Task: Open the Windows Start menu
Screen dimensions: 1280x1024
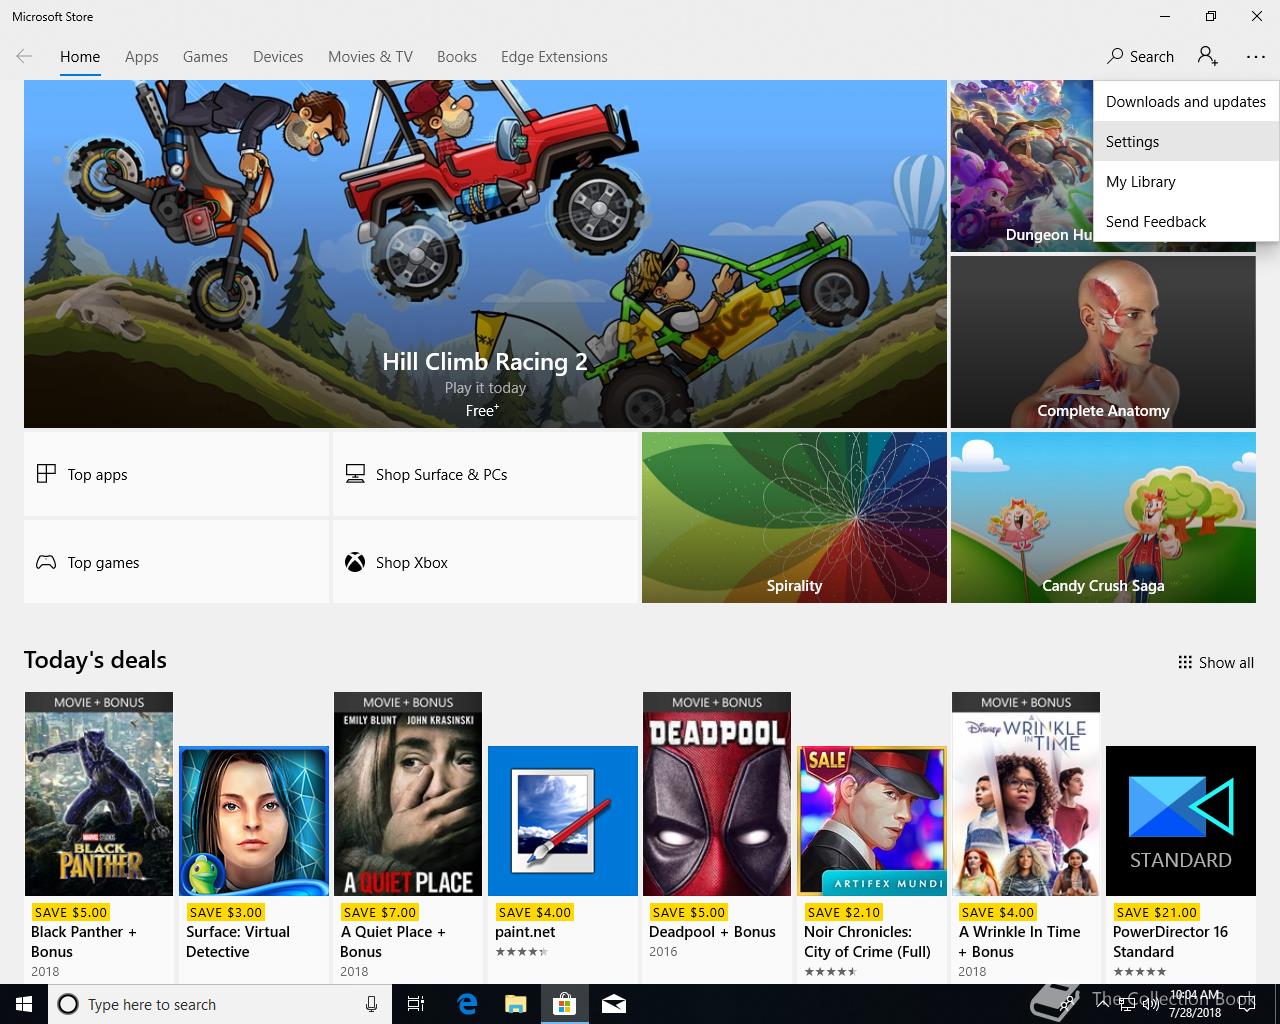Action: tap(24, 1004)
